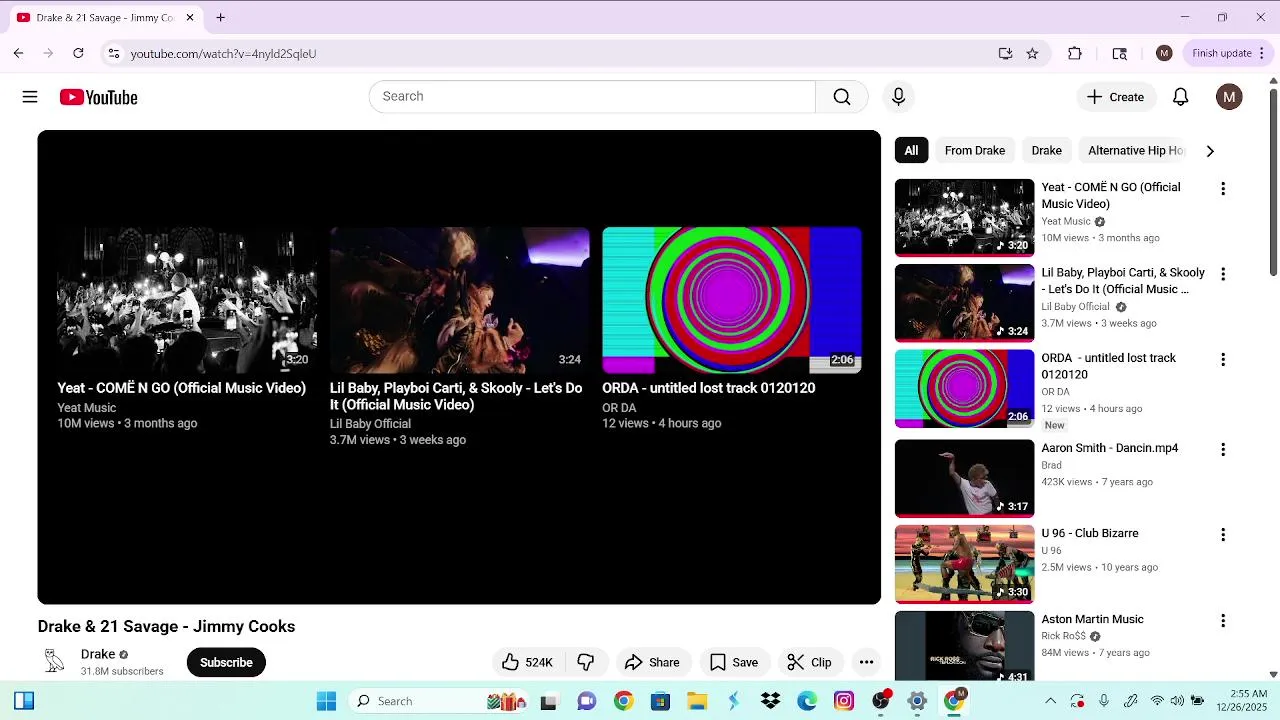Open options for U 96 Club Bizarre
Screen dimensions: 1280x720
pyautogui.click(x=1222, y=535)
